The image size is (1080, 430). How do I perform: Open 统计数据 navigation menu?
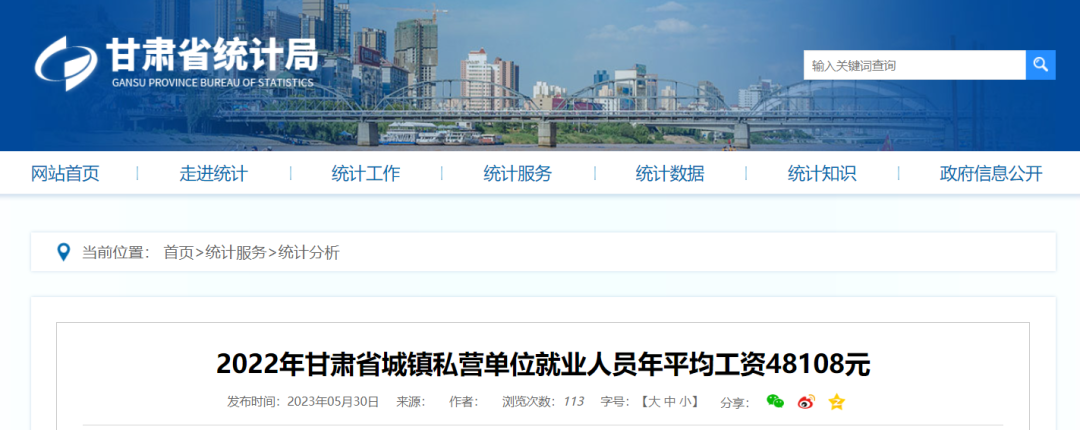click(669, 174)
